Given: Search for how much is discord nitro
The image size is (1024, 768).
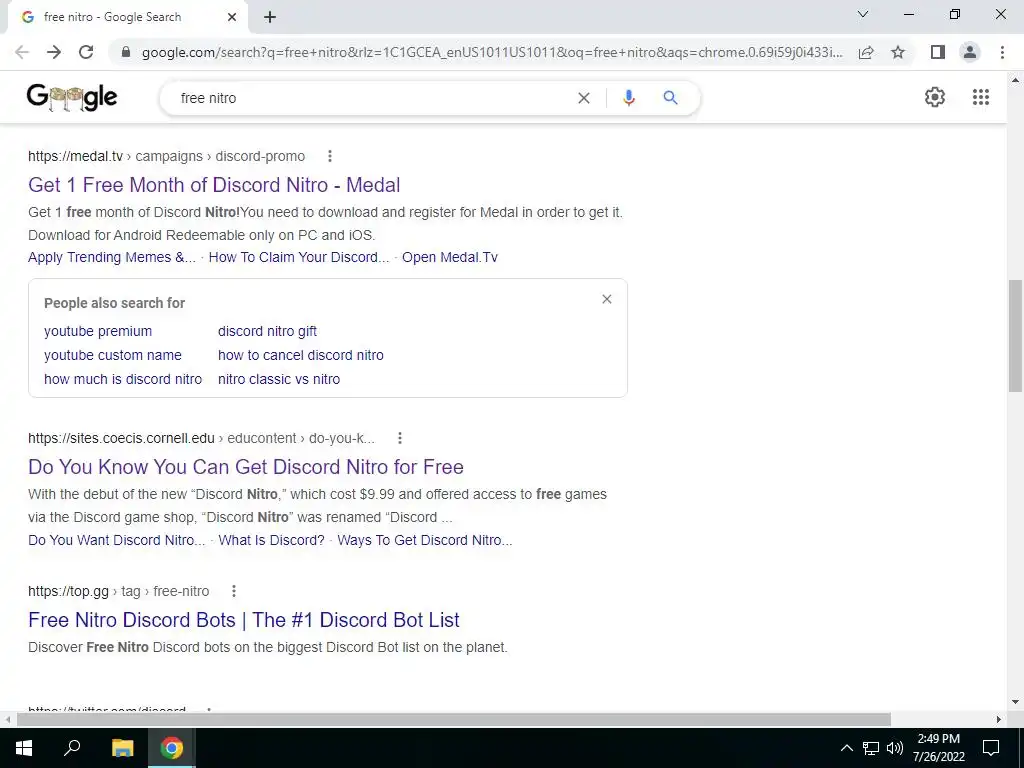Looking at the screenshot, I should point(123,379).
